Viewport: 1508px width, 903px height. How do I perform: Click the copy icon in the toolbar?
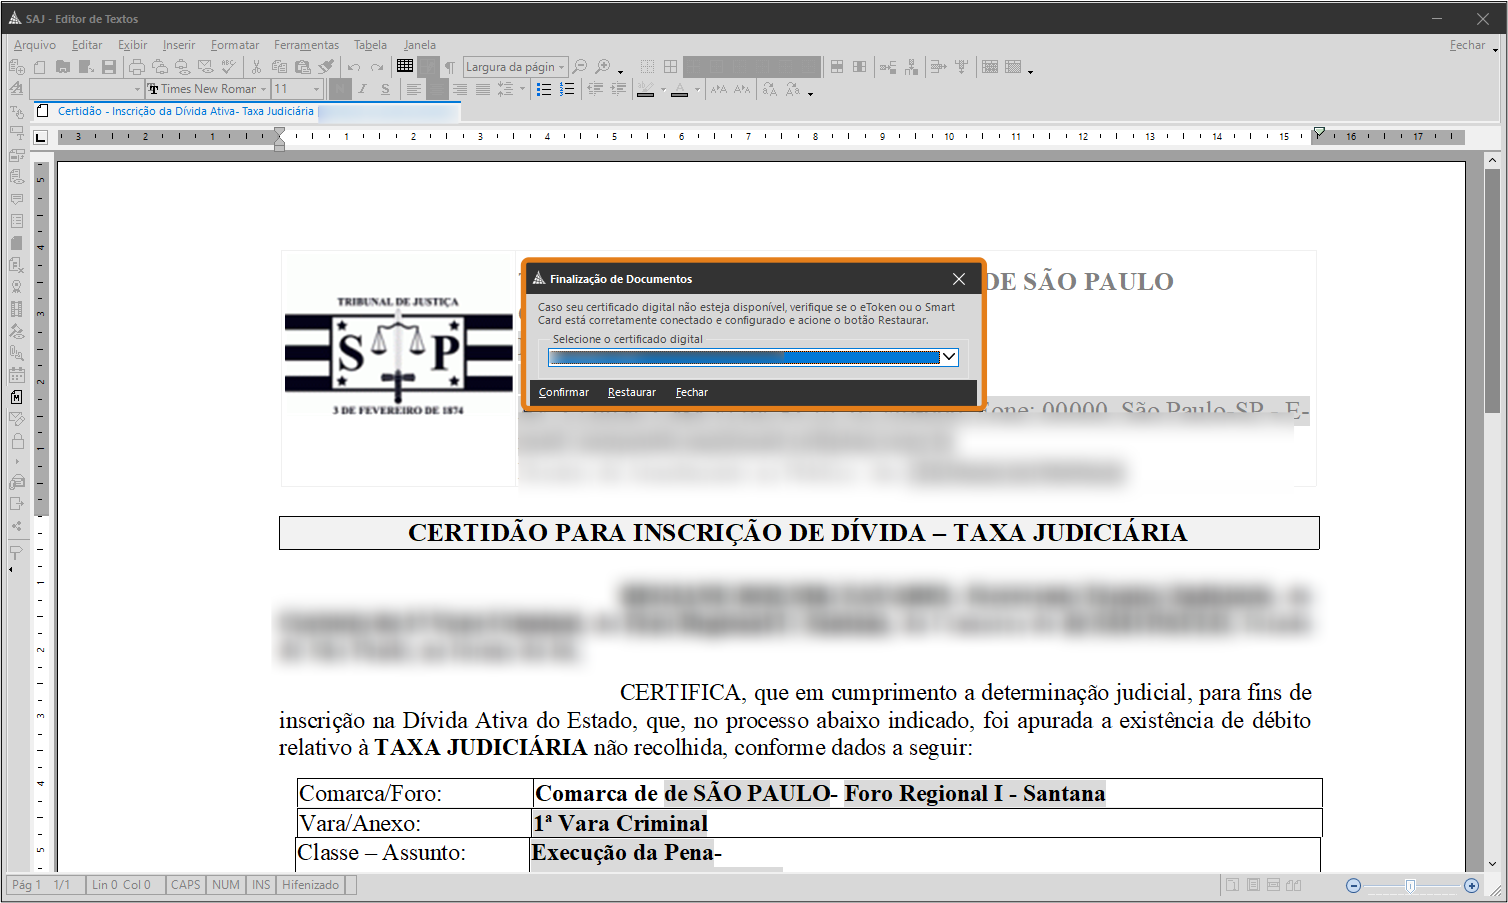tap(279, 67)
